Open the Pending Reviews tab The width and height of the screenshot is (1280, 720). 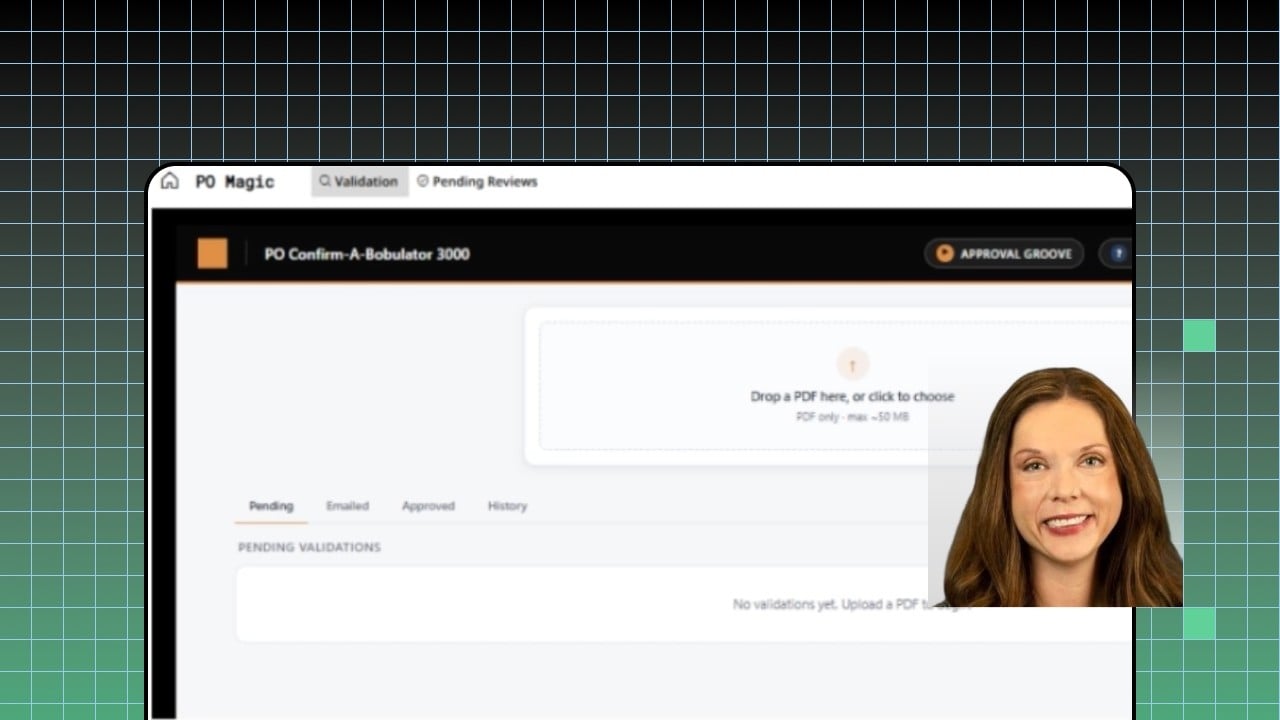(x=477, y=181)
